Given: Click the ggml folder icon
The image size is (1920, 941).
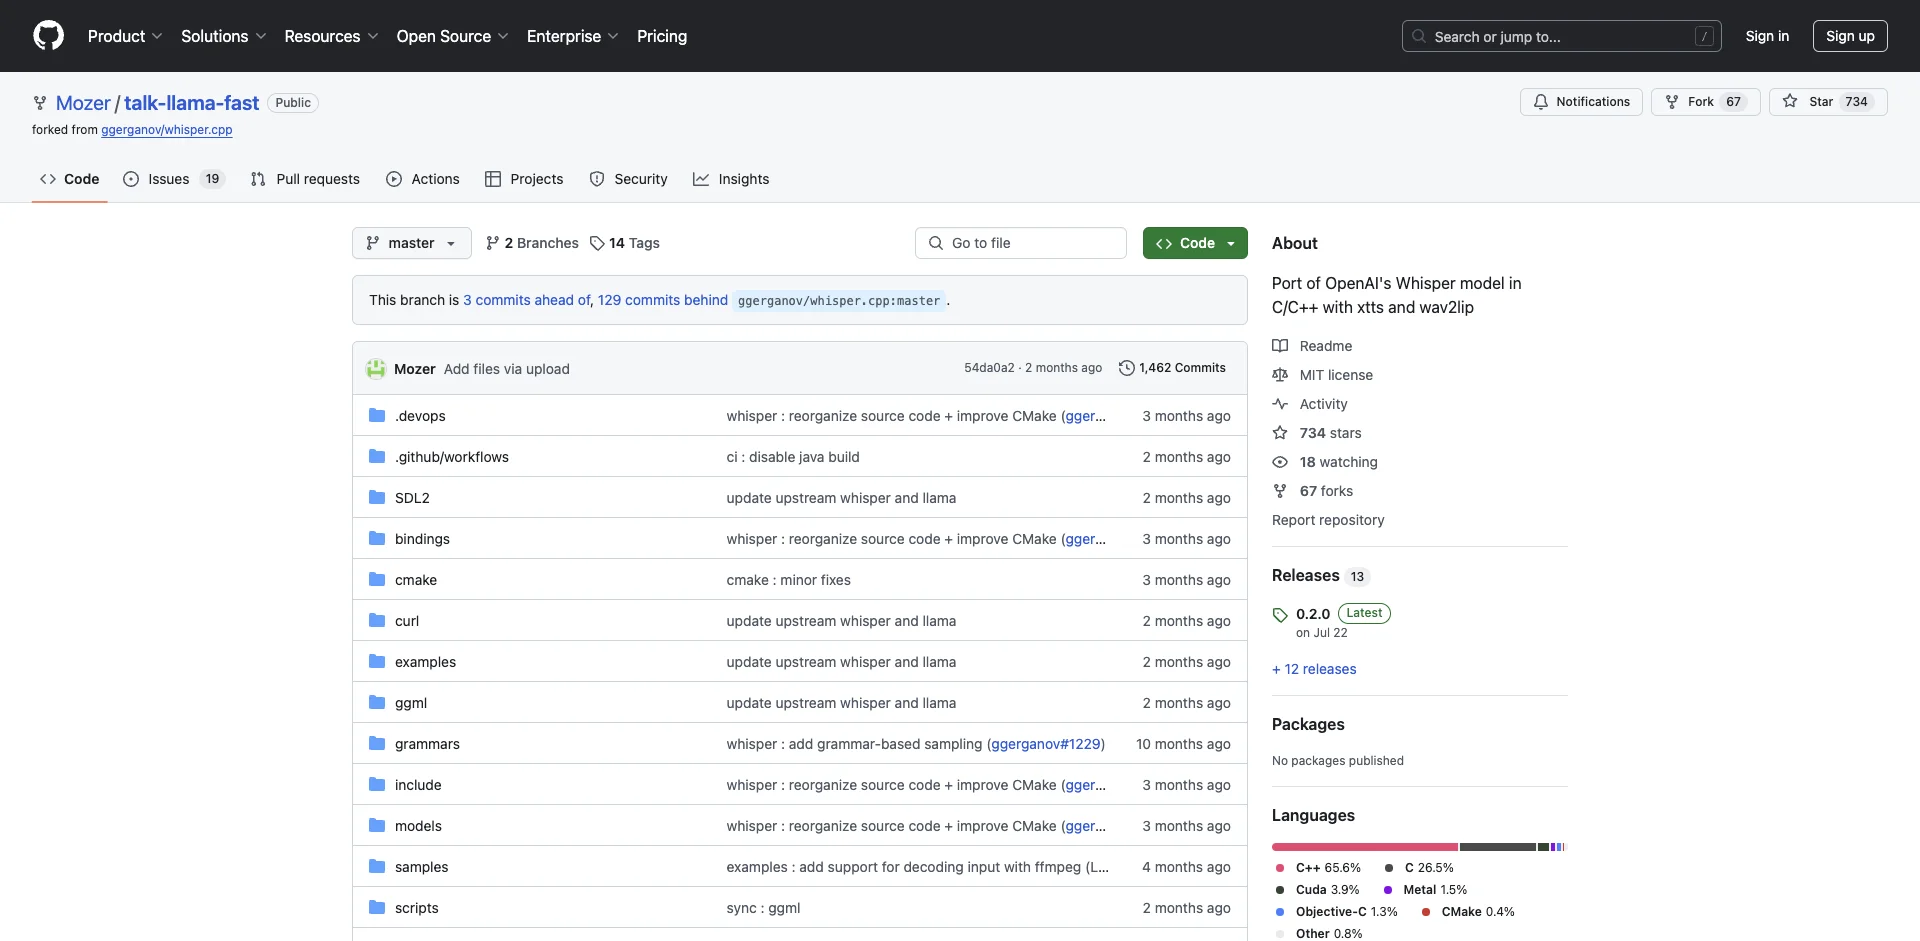Looking at the screenshot, I should [x=377, y=703].
